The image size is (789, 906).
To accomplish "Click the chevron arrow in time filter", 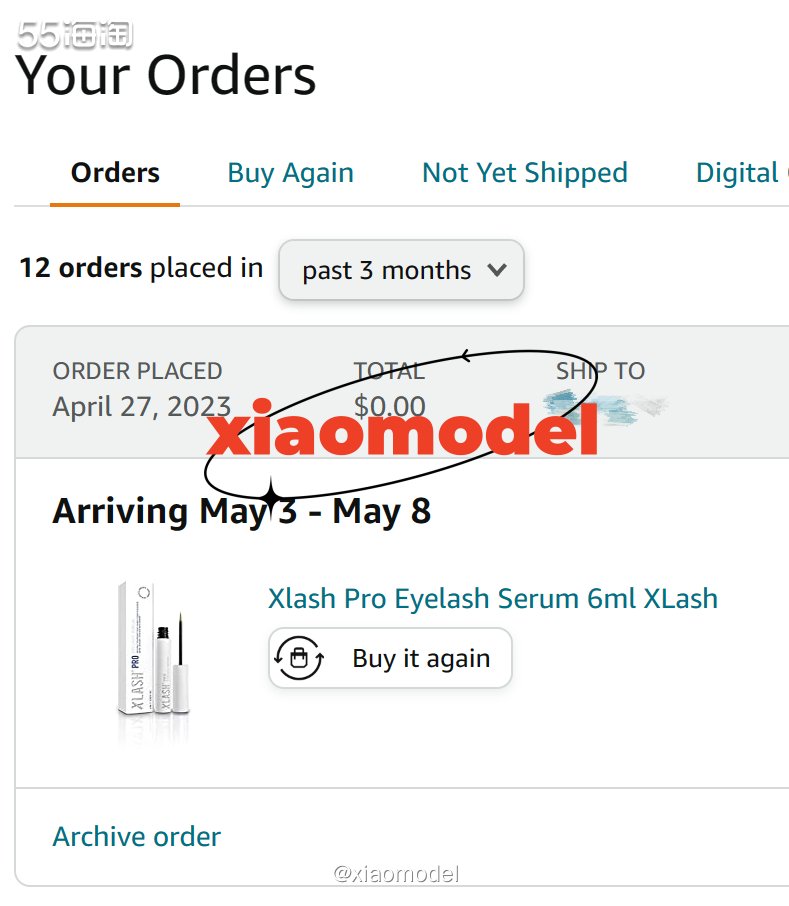I will [x=496, y=270].
